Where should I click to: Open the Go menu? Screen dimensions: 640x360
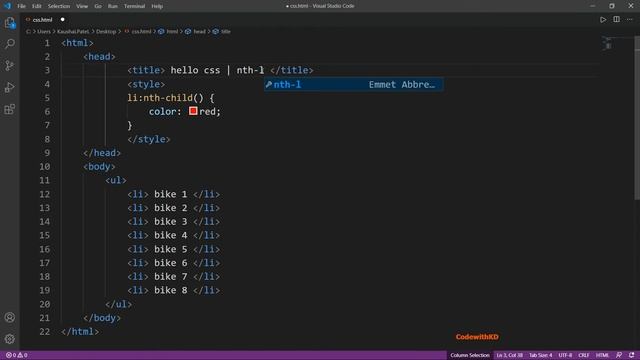pos(98,6)
